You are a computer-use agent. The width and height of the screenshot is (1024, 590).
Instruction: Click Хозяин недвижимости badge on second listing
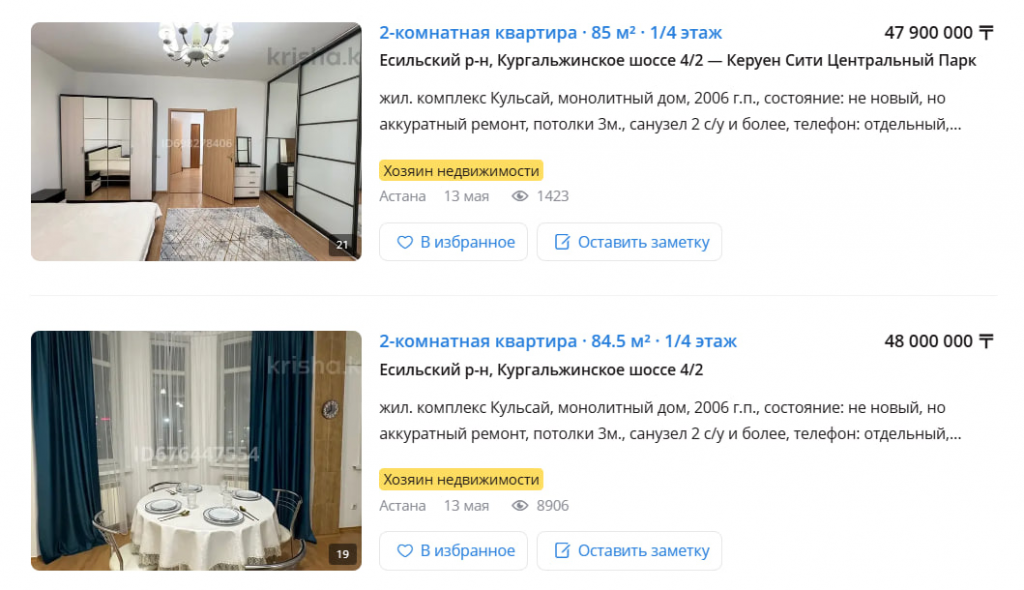tap(461, 480)
